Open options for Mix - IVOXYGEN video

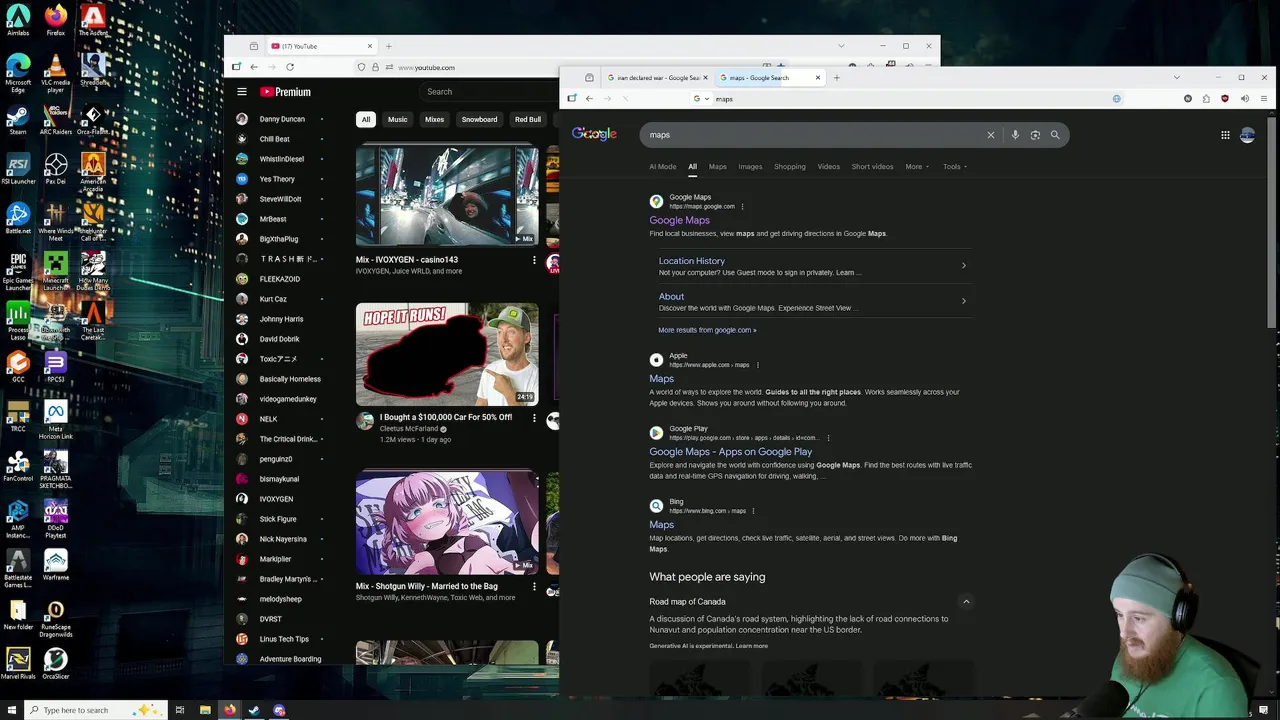[x=534, y=260]
